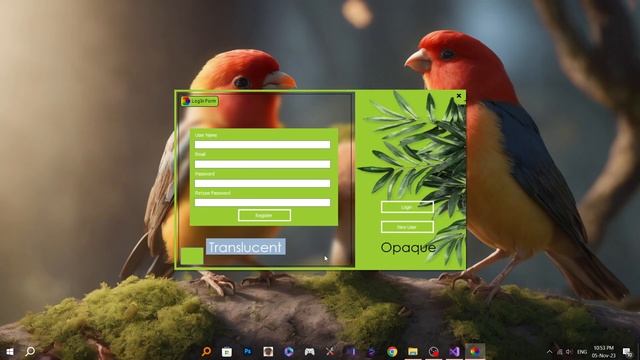Open Photoshop from the taskbar
The image size is (640, 360).
pos(248,351)
